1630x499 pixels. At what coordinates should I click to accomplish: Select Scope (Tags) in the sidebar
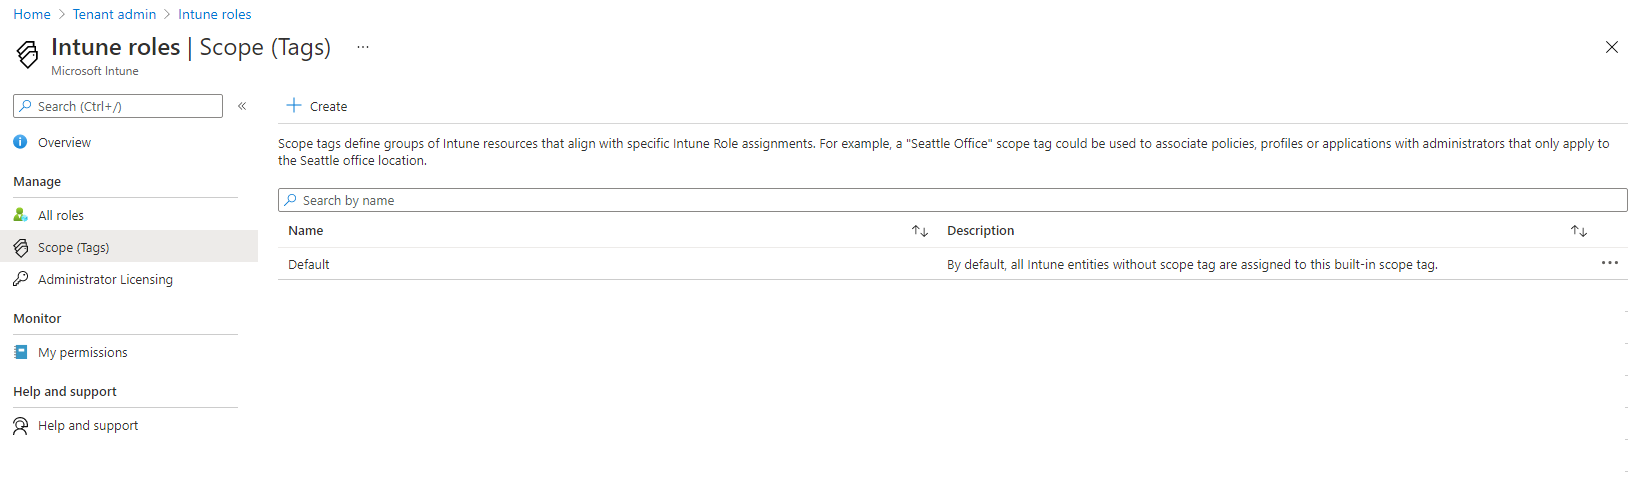73,247
